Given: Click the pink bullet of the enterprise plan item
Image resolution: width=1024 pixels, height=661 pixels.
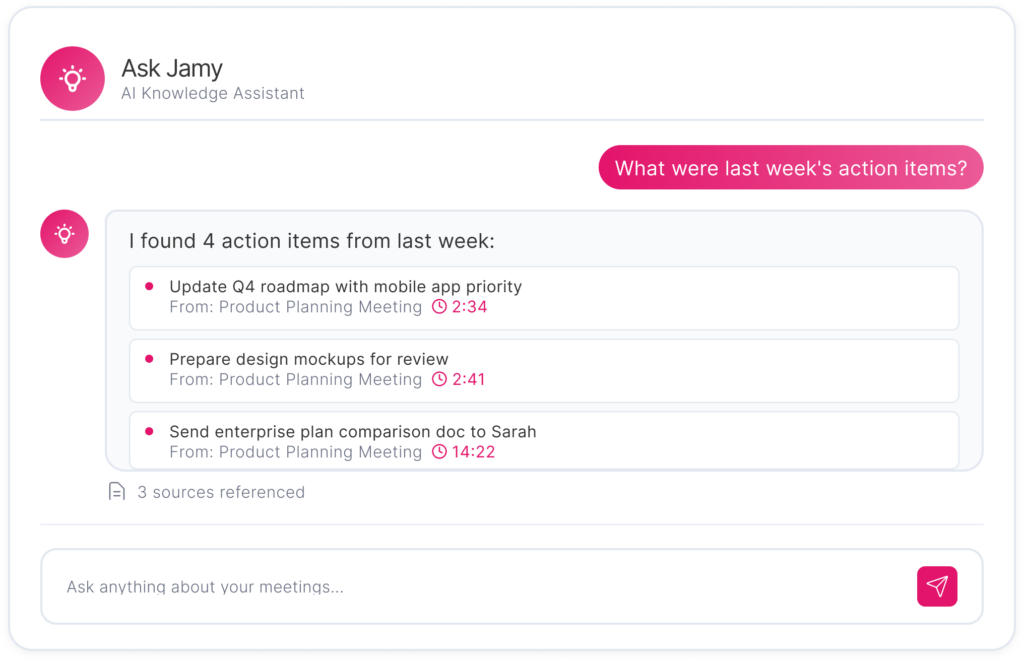Looking at the screenshot, I should 149,432.
